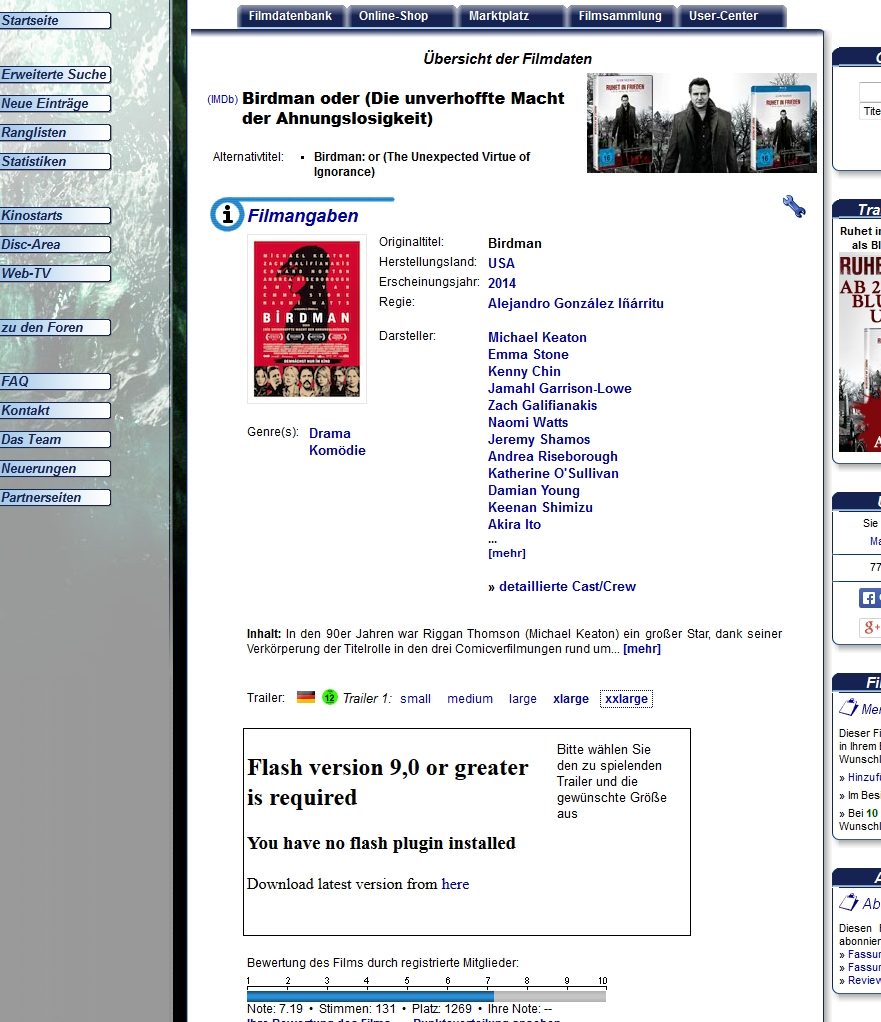Select xxlarge trailer size
The image size is (881, 1022).
[626, 699]
